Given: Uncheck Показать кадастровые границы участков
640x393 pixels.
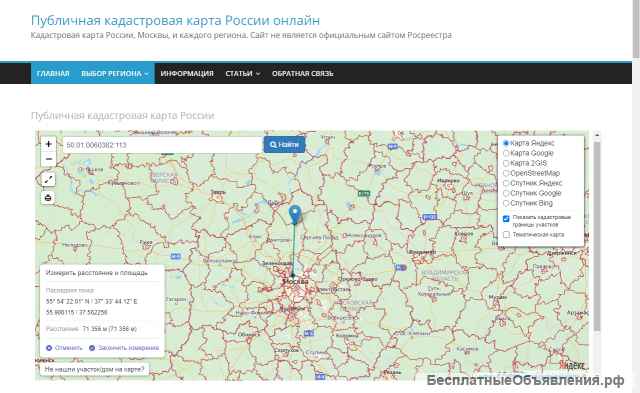Looking at the screenshot, I should pos(506,219).
